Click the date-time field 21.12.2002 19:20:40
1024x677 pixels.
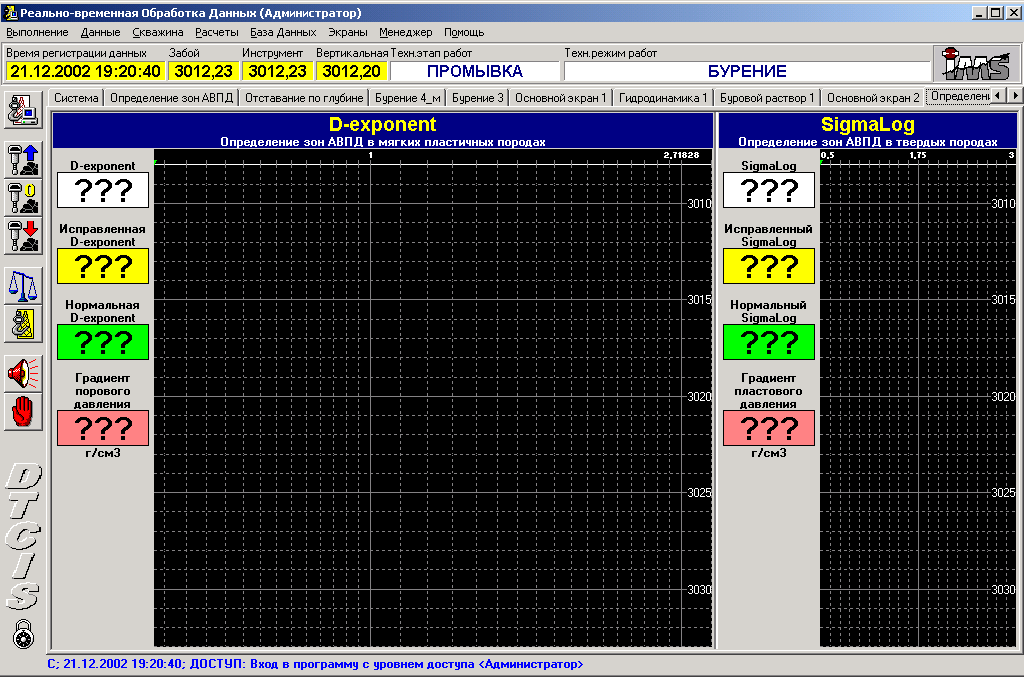[85, 71]
